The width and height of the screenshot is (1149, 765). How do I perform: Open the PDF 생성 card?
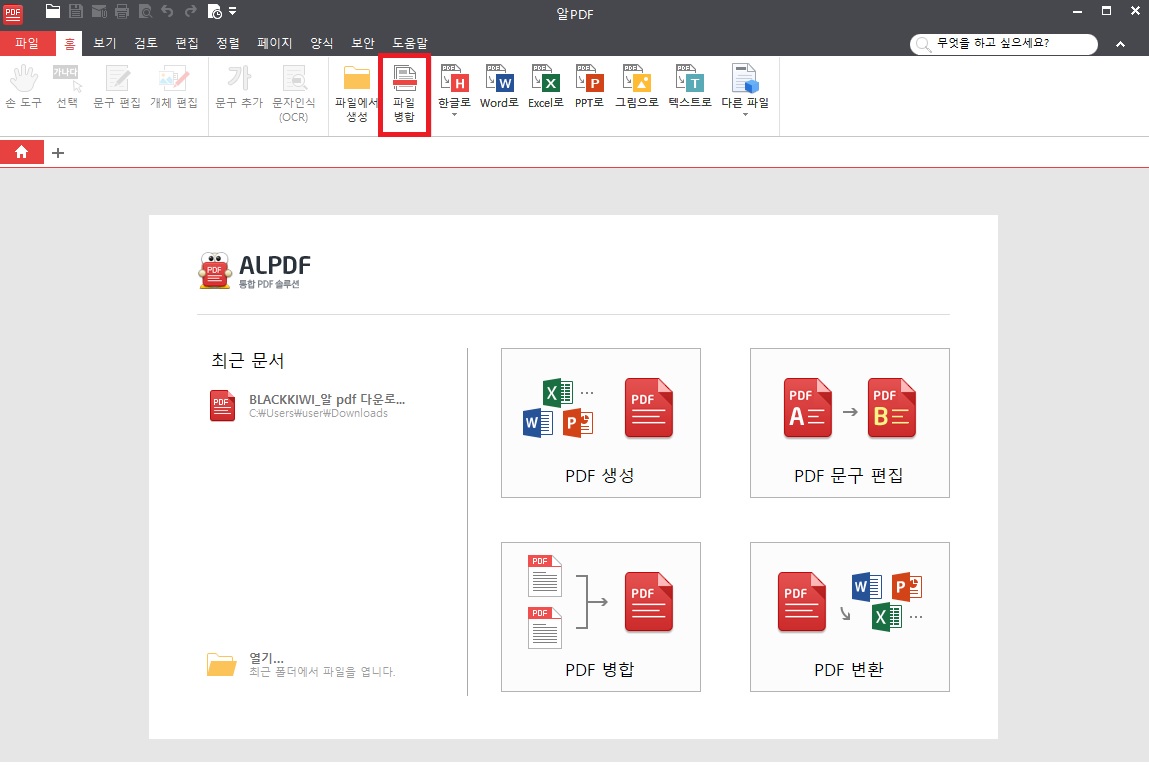[600, 423]
